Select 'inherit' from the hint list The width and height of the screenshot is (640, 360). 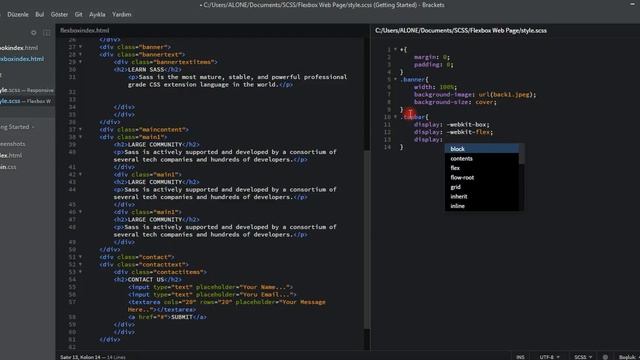482,196
